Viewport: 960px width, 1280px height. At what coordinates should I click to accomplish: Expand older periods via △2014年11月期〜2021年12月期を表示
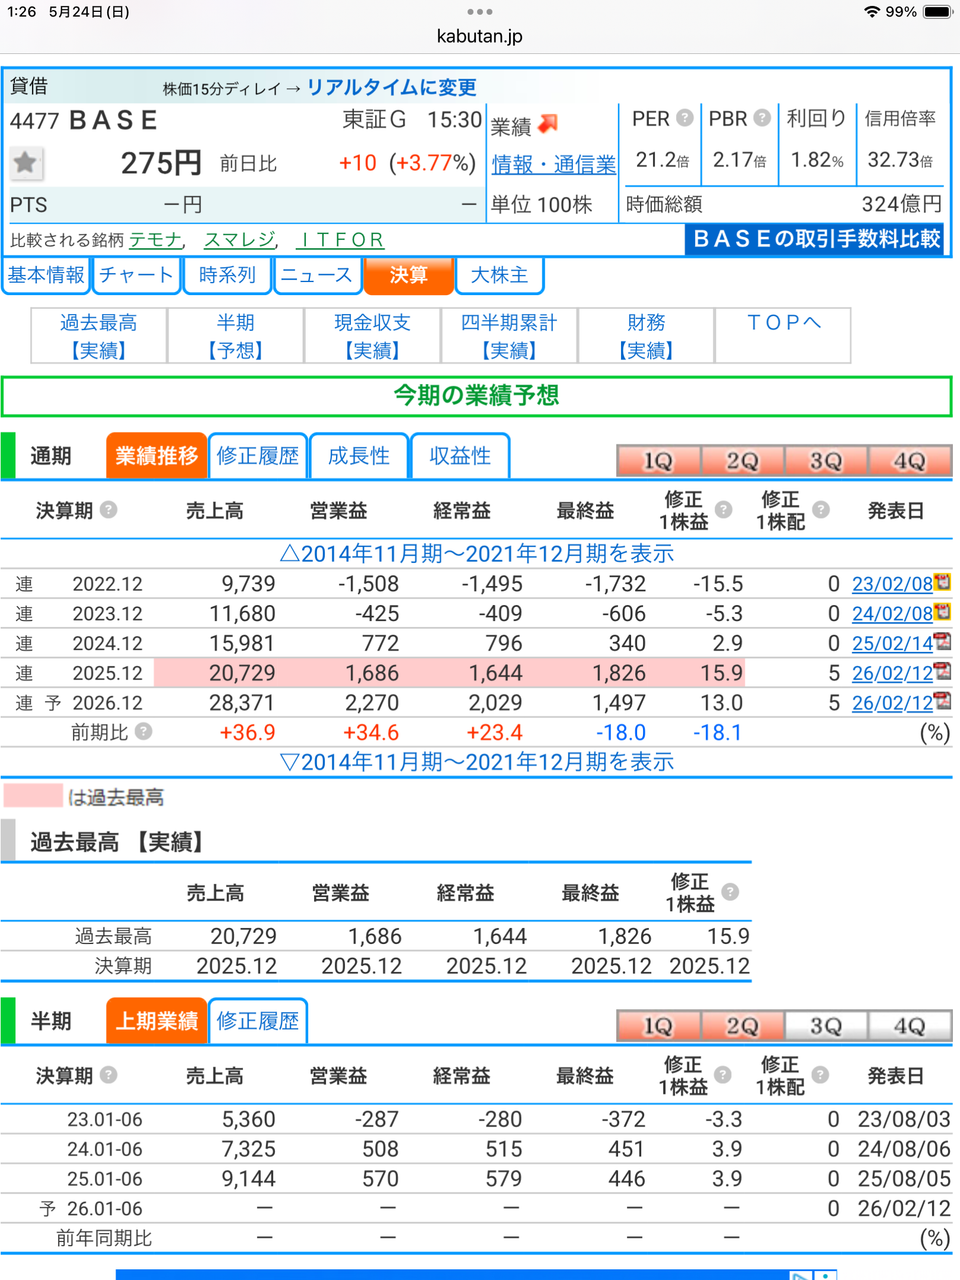tap(477, 553)
